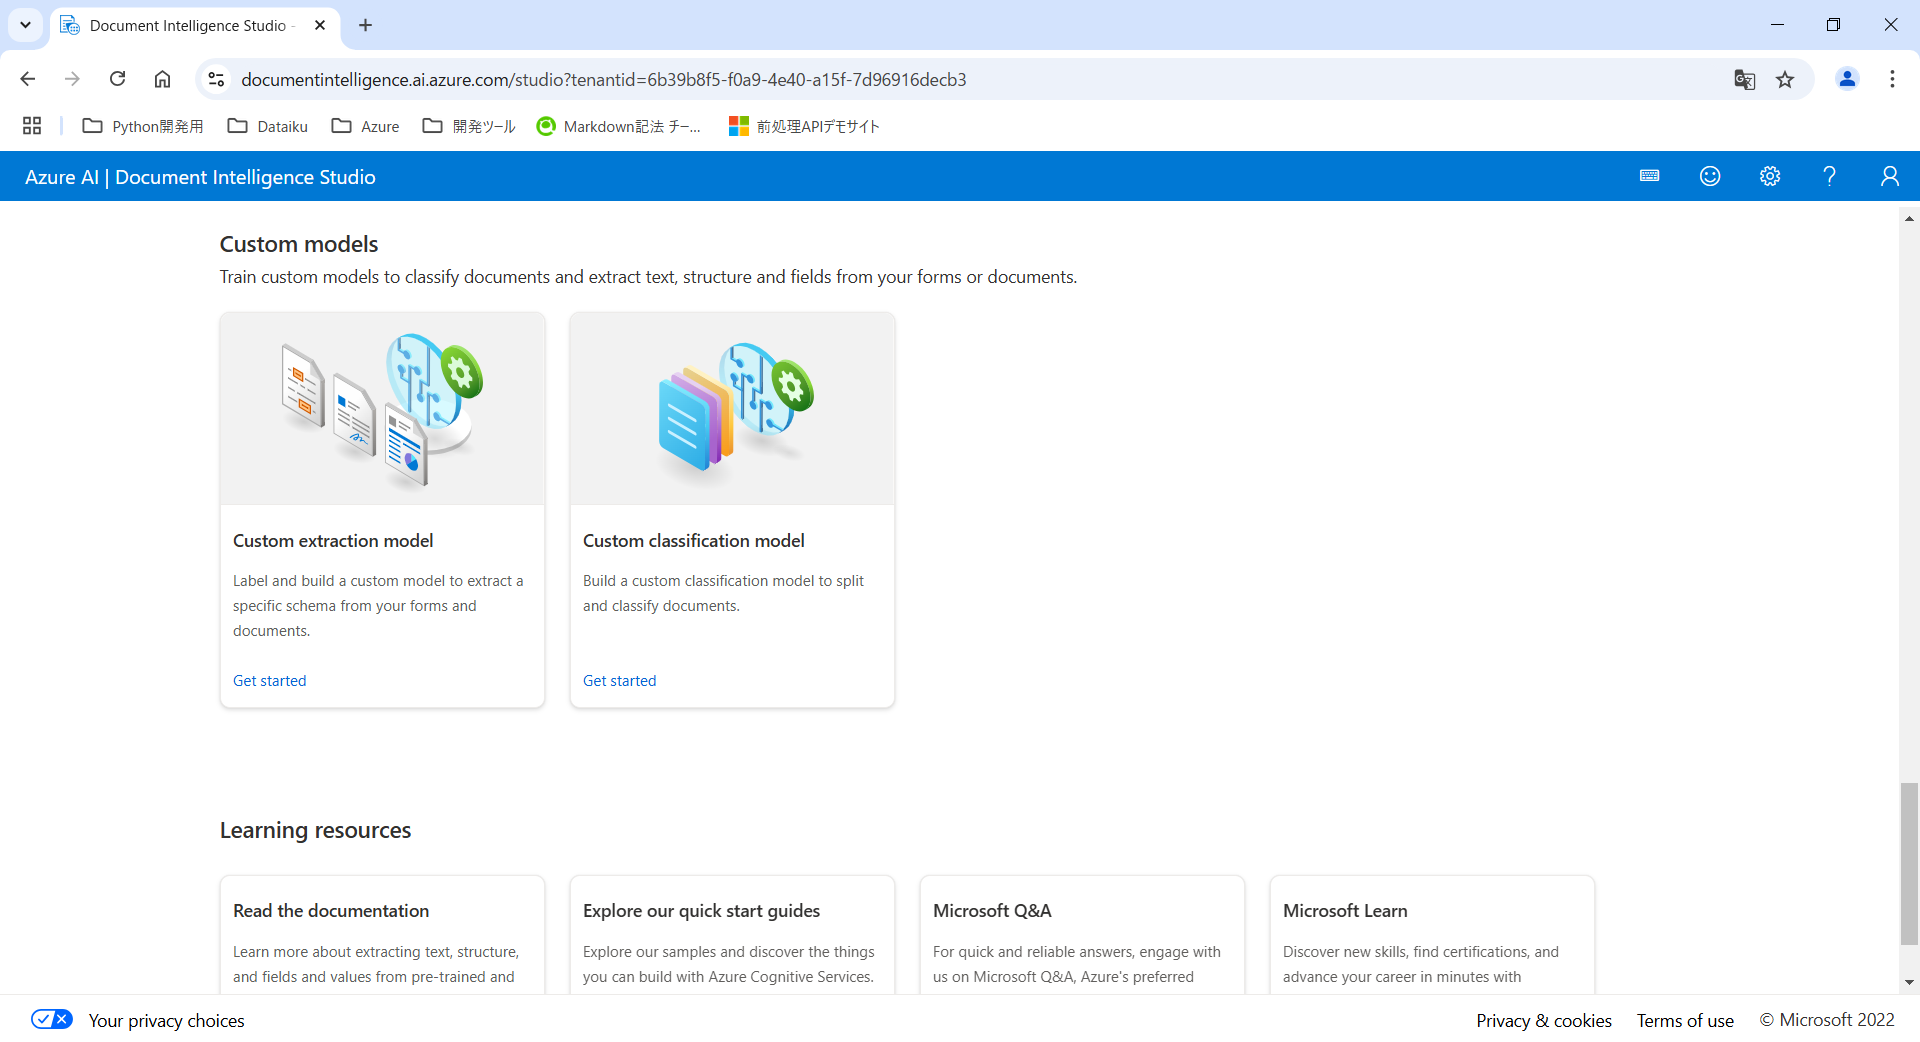Open the 開発ツール bookmark folder
Viewport: 1920px width, 1042px height.
469,126
